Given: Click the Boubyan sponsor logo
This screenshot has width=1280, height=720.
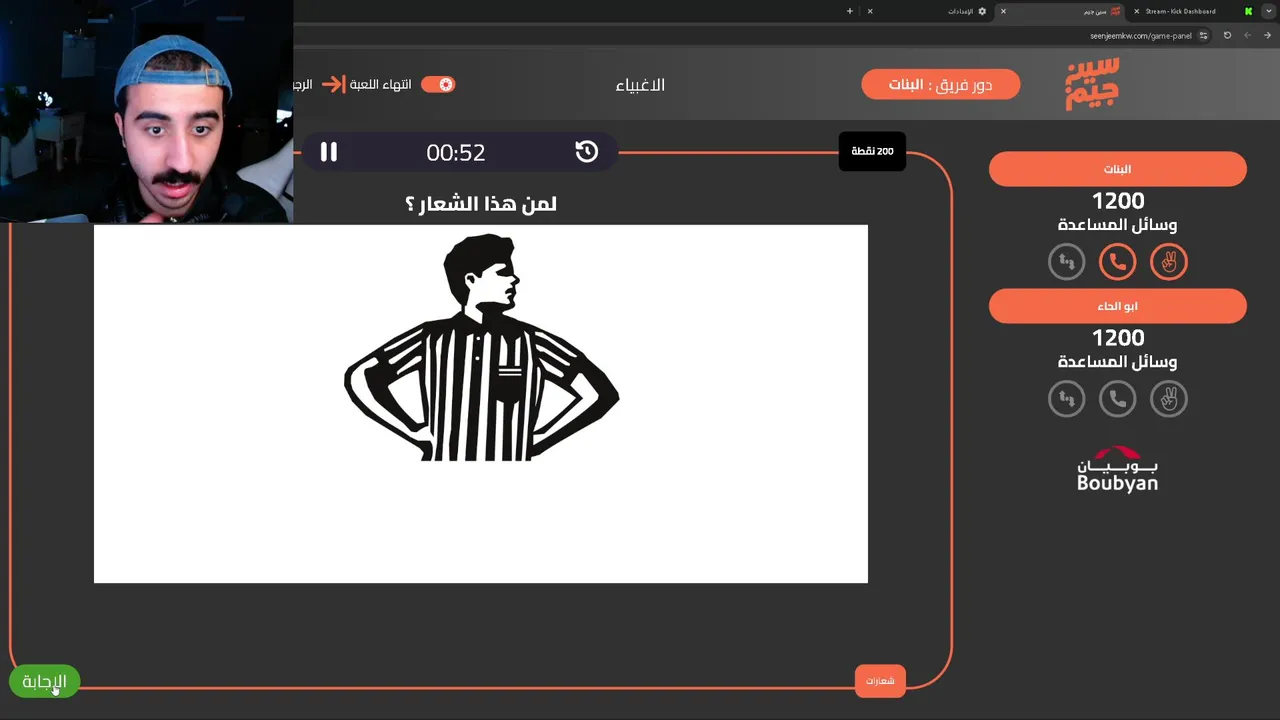Looking at the screenshot, I should 1117,469.
